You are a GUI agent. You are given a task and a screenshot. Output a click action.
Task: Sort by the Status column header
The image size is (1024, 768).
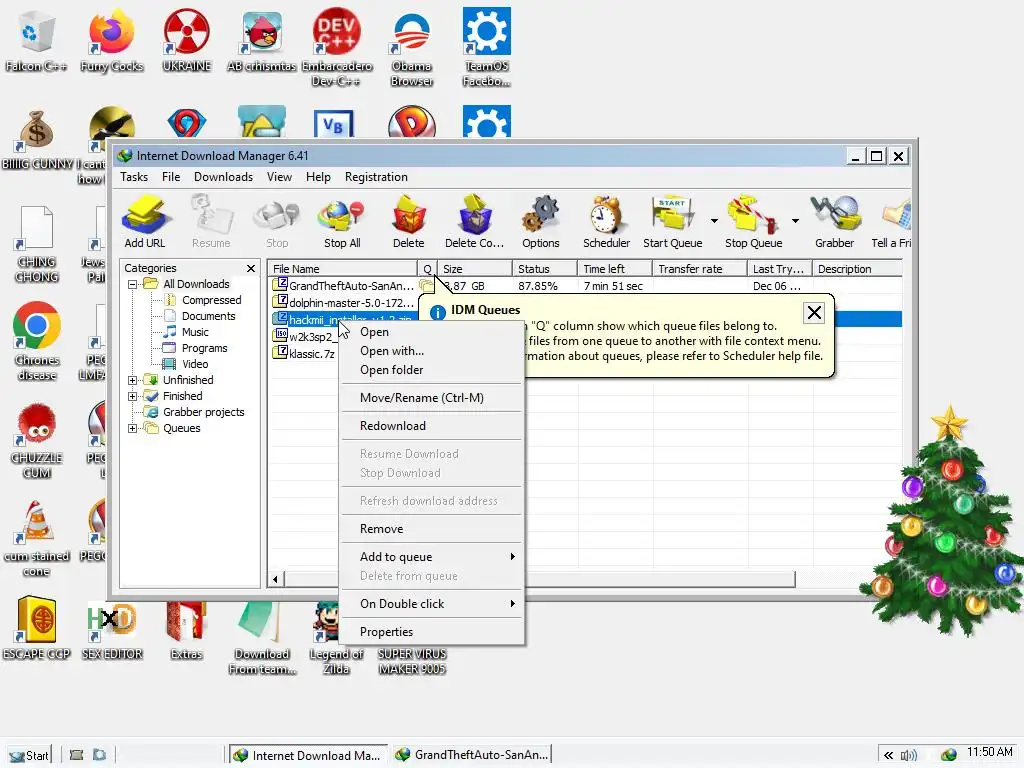click(544, 268)
